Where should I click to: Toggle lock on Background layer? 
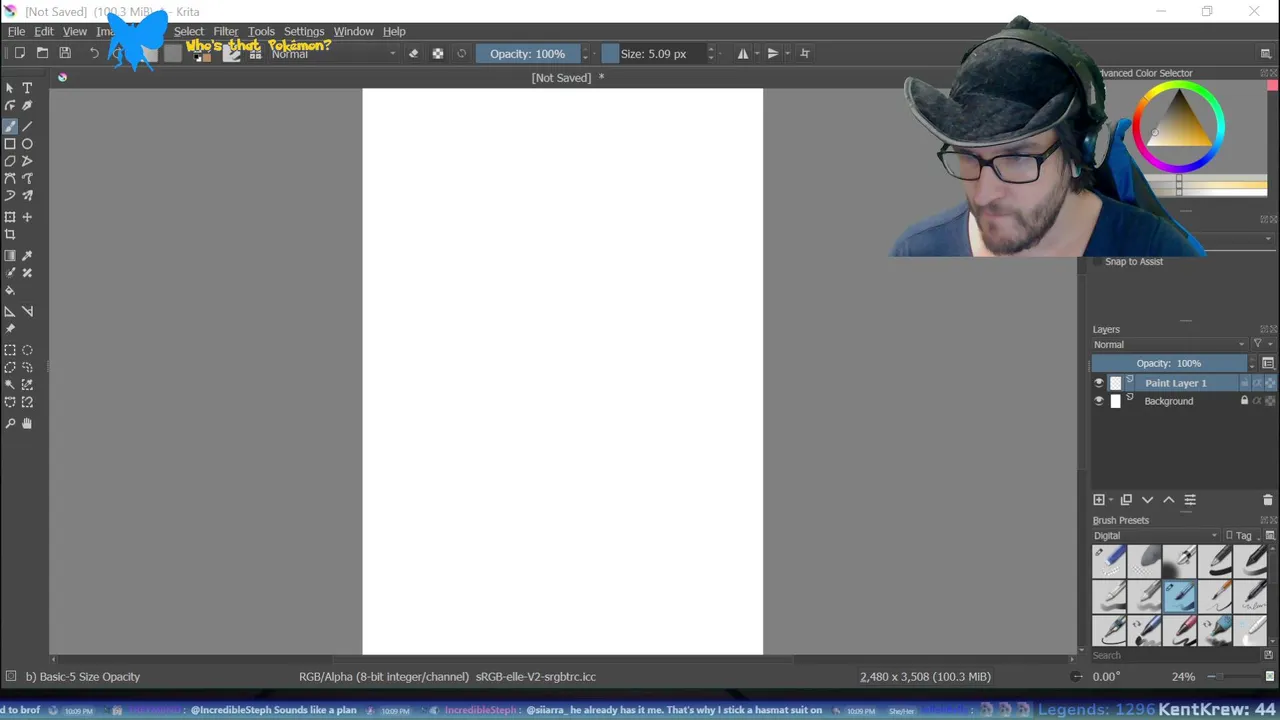click(x=1244, y=401)
